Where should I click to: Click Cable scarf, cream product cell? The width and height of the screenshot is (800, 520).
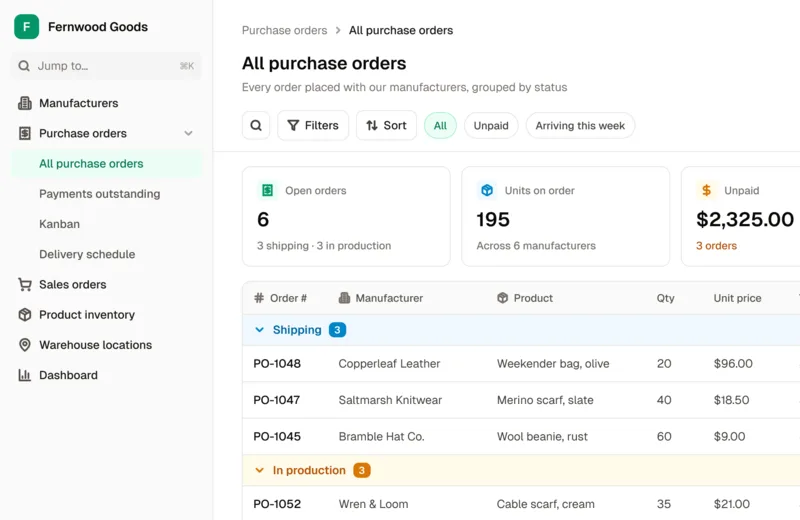(545, 504)
